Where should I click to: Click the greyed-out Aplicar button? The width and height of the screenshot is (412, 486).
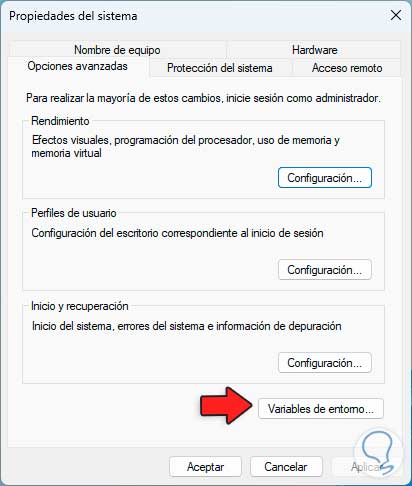[366, 467]
